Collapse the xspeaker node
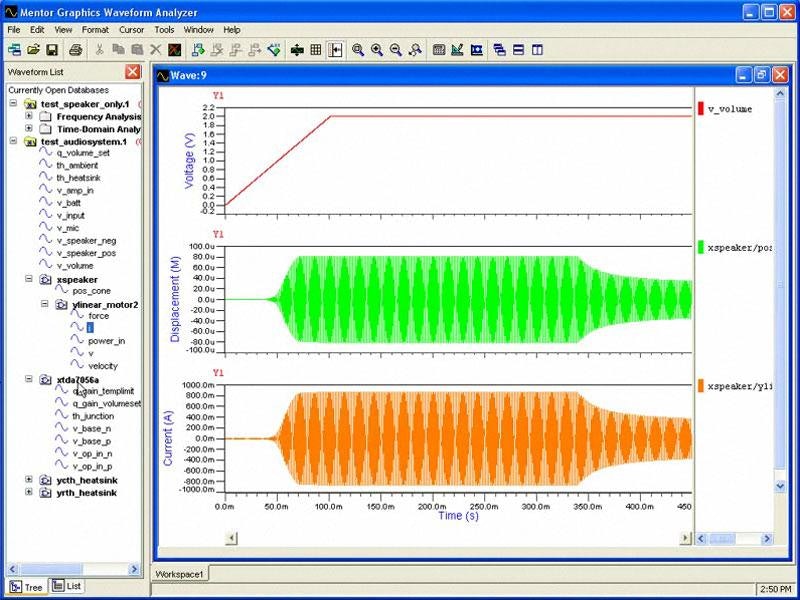Viewport: 800px width, 600px height. click(29, 279)
